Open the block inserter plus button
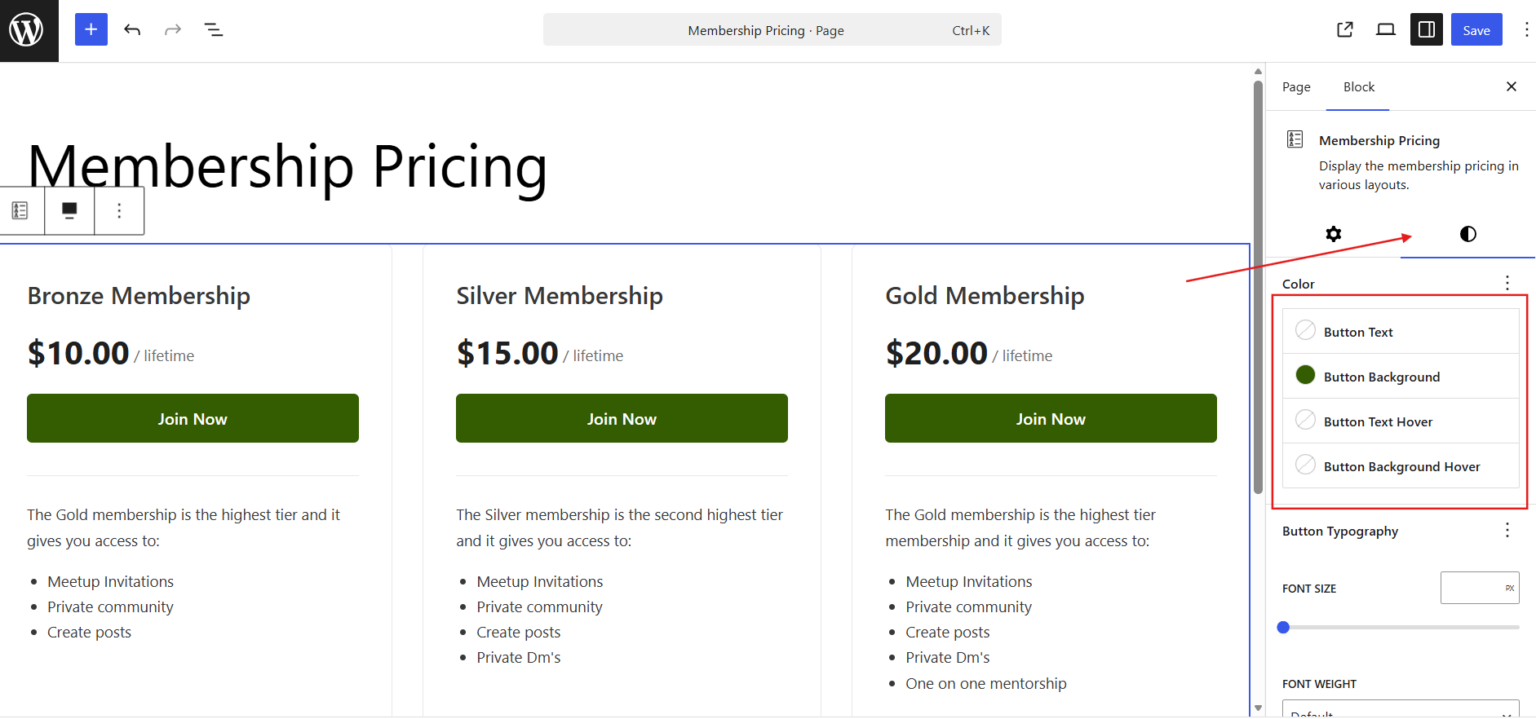The width and height of the screenshot is (1536, 719). (91, 30)
